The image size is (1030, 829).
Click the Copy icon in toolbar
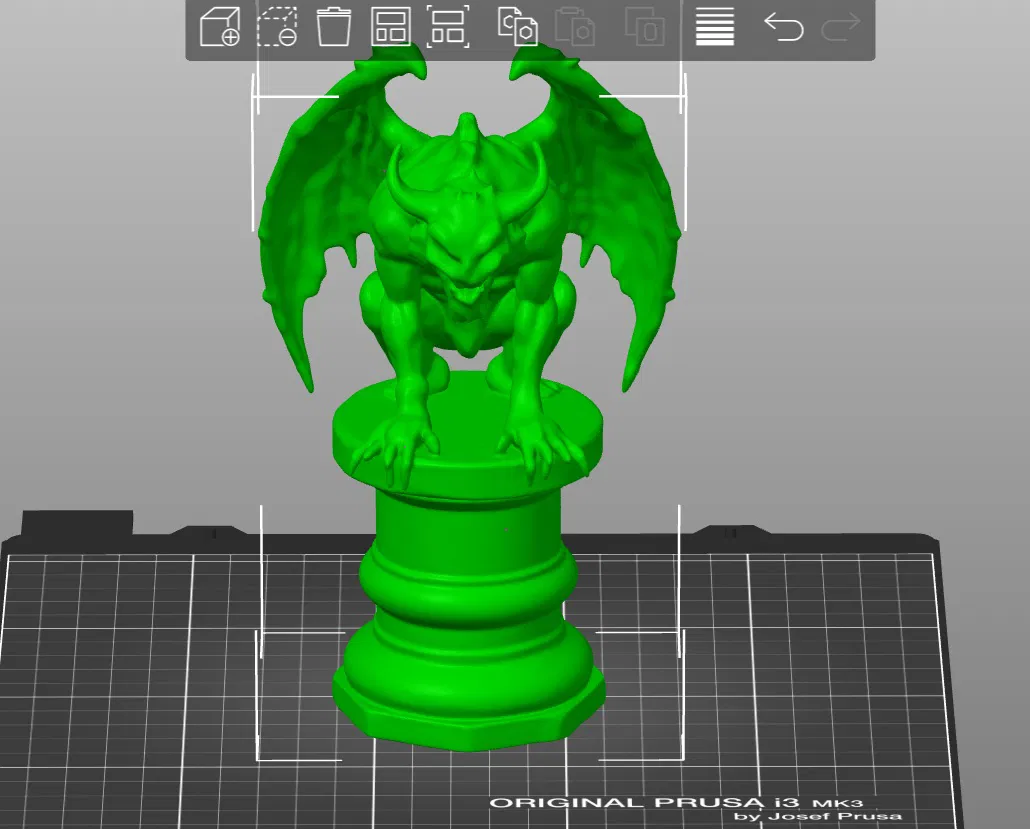(x=518, y=27)
